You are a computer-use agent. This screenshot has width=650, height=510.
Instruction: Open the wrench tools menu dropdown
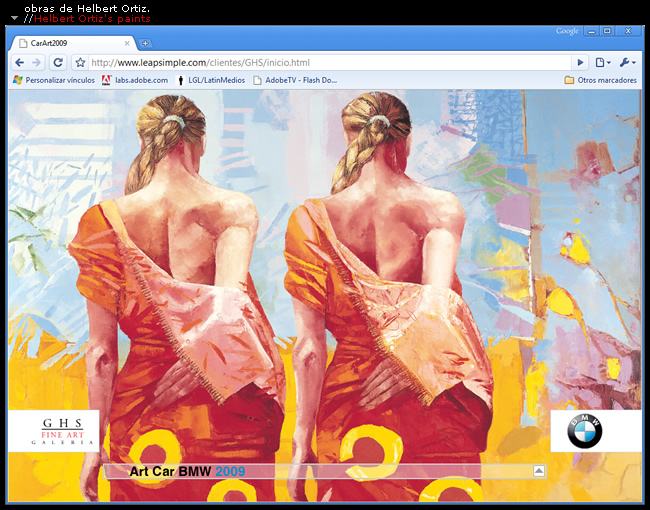(627, 62)
